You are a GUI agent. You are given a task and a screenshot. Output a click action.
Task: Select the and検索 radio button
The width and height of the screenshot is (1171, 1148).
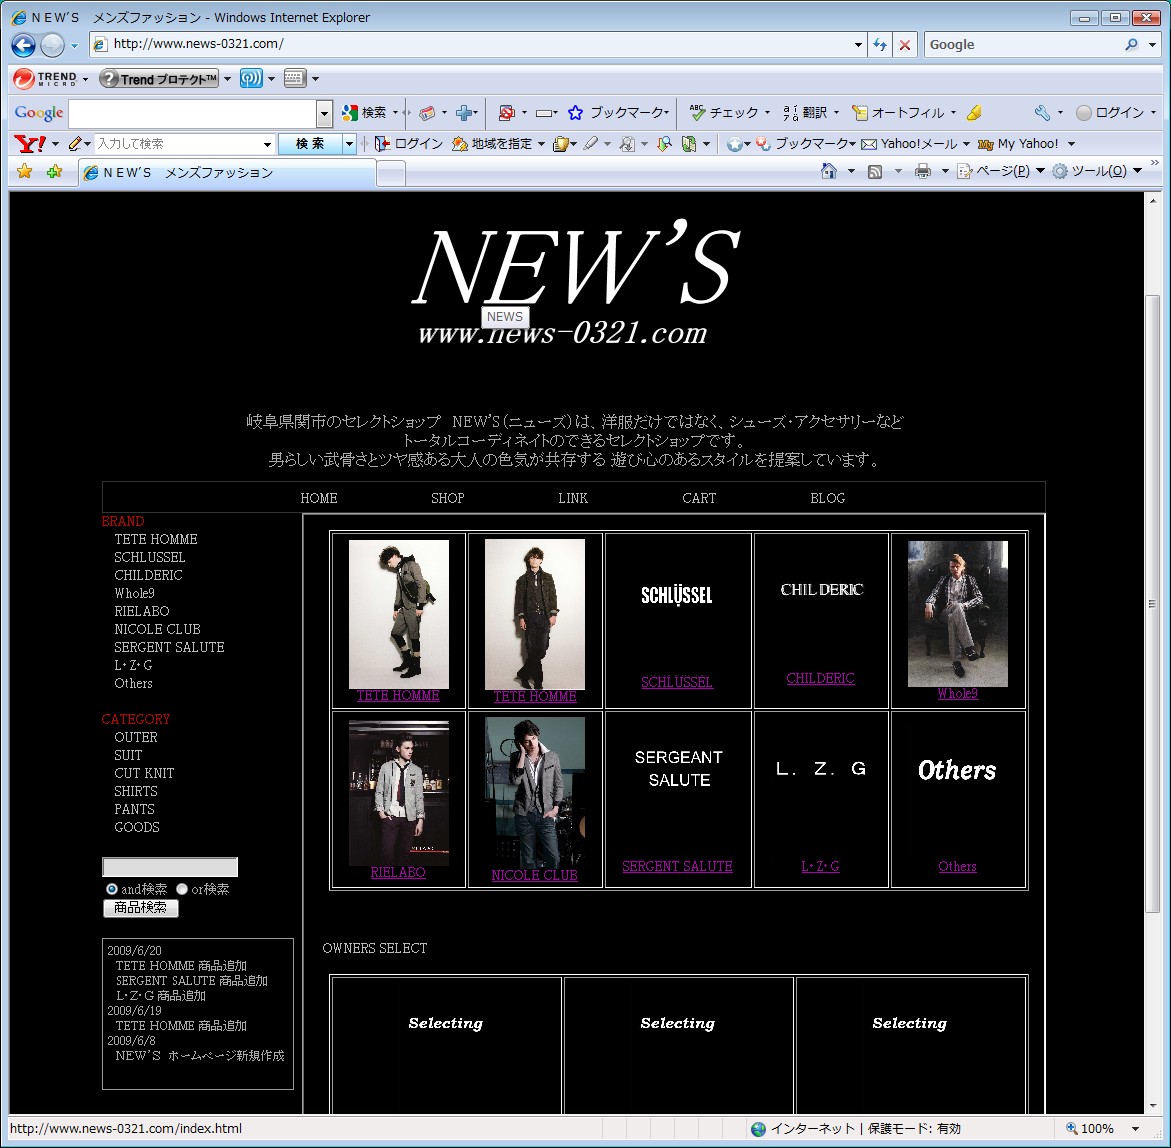112,889
